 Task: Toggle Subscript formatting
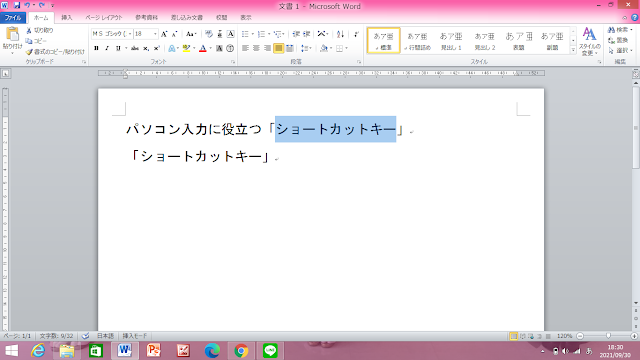pos(146,48)
